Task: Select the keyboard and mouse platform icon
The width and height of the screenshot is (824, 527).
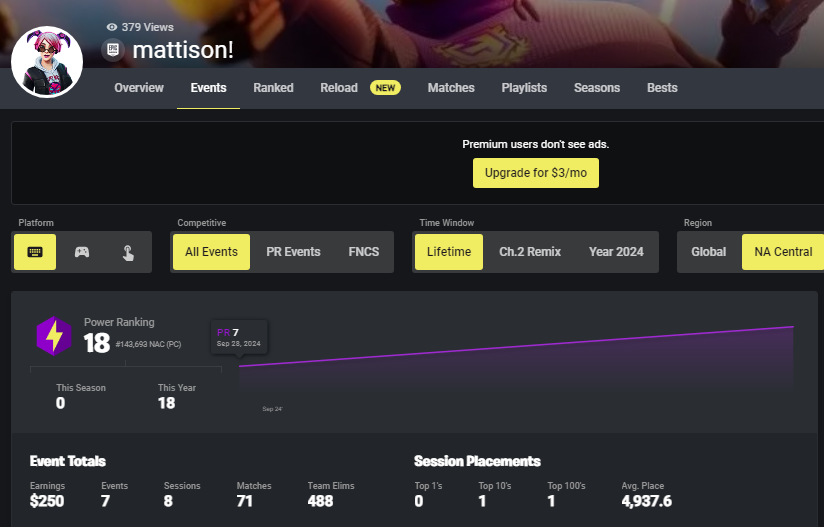Action: tap(35, 252)
